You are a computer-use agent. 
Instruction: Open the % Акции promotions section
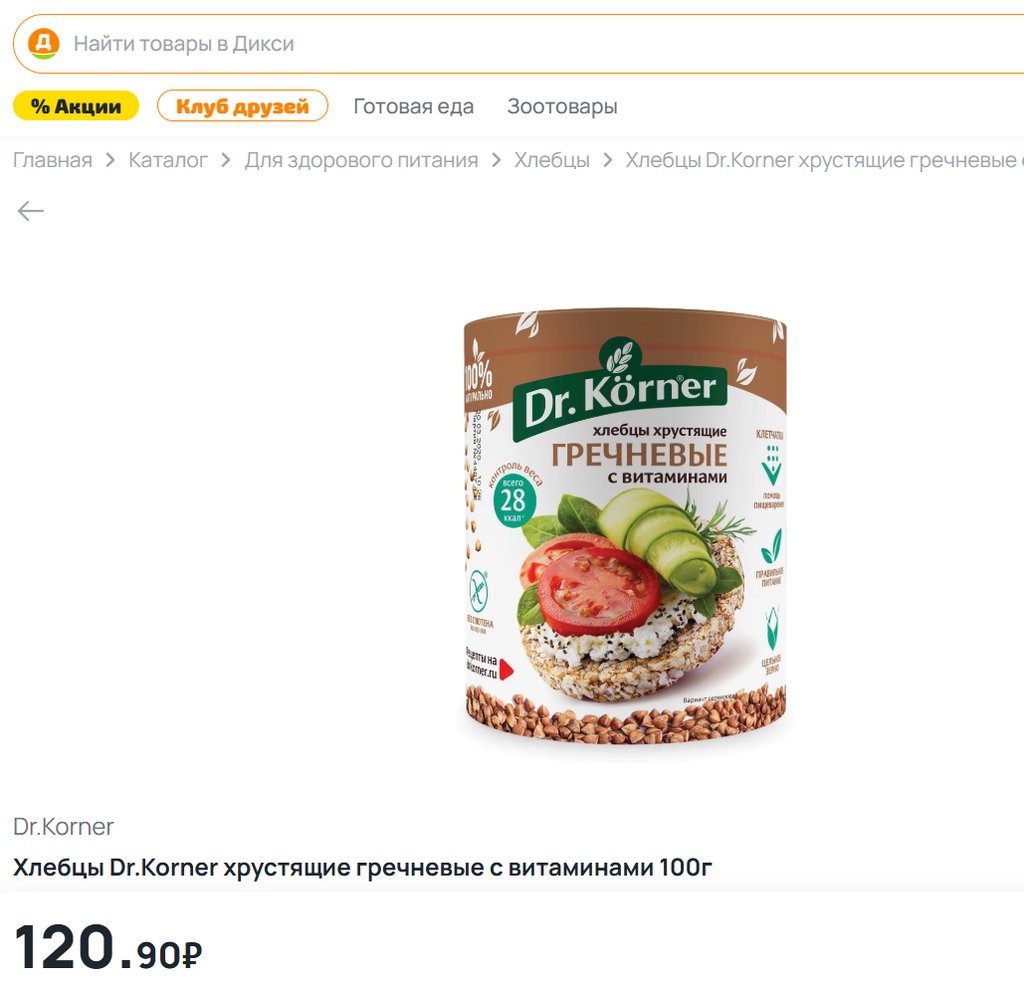click(76, 106)
